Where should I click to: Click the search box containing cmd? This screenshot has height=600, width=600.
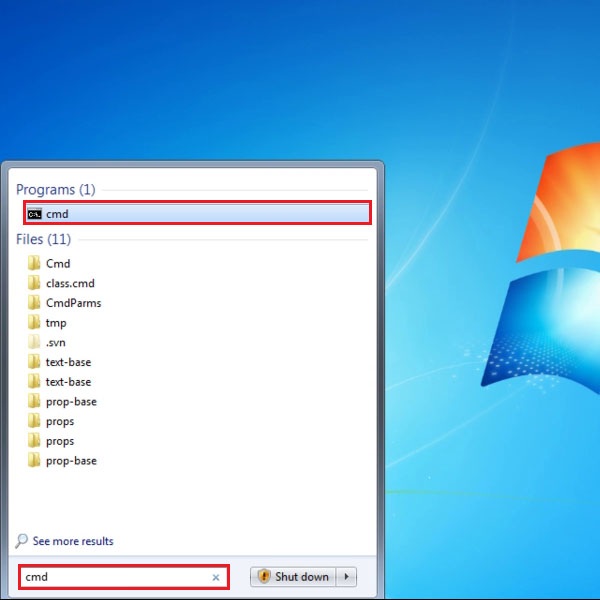tap(124, 577)
